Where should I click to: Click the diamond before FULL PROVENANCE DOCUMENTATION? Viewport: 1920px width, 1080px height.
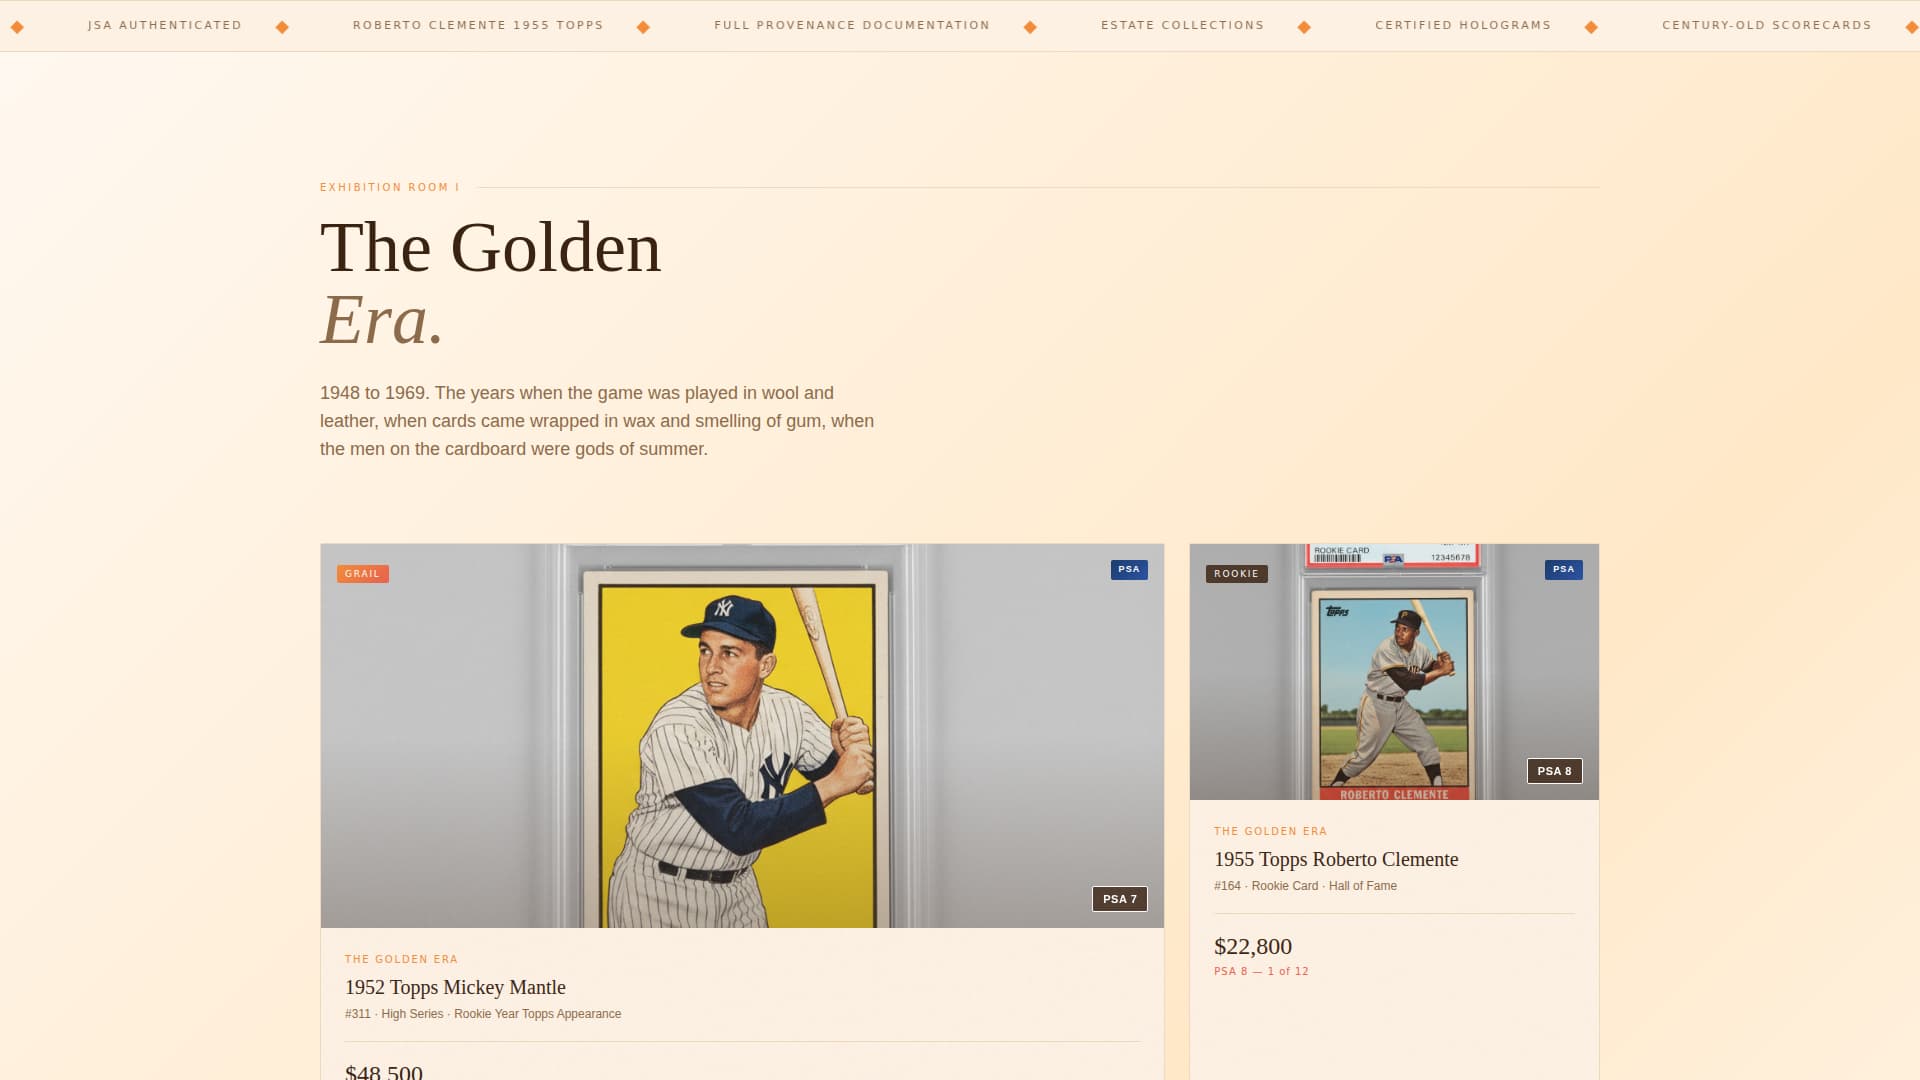(643, 26)
